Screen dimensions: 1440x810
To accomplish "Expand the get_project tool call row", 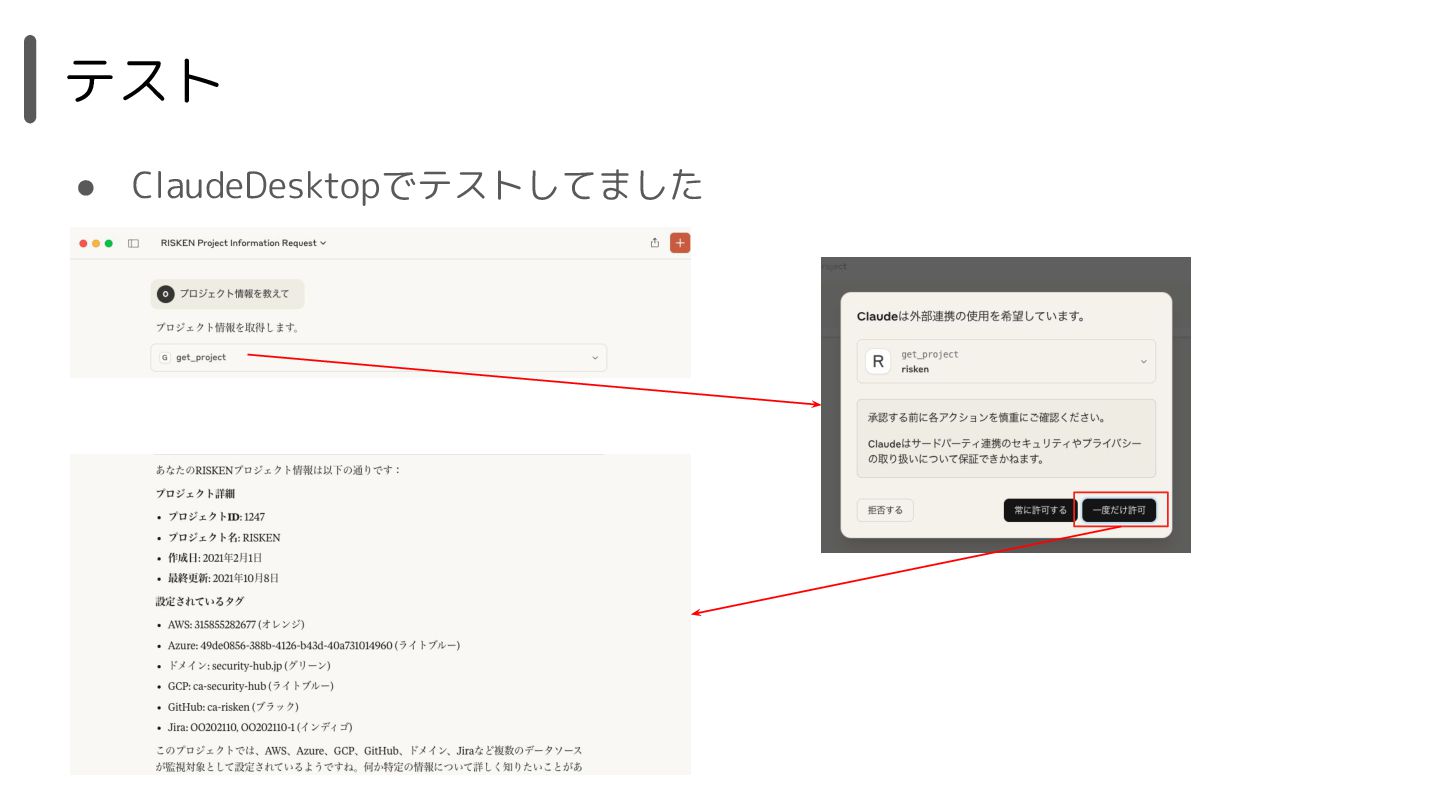I will point(378,357).
